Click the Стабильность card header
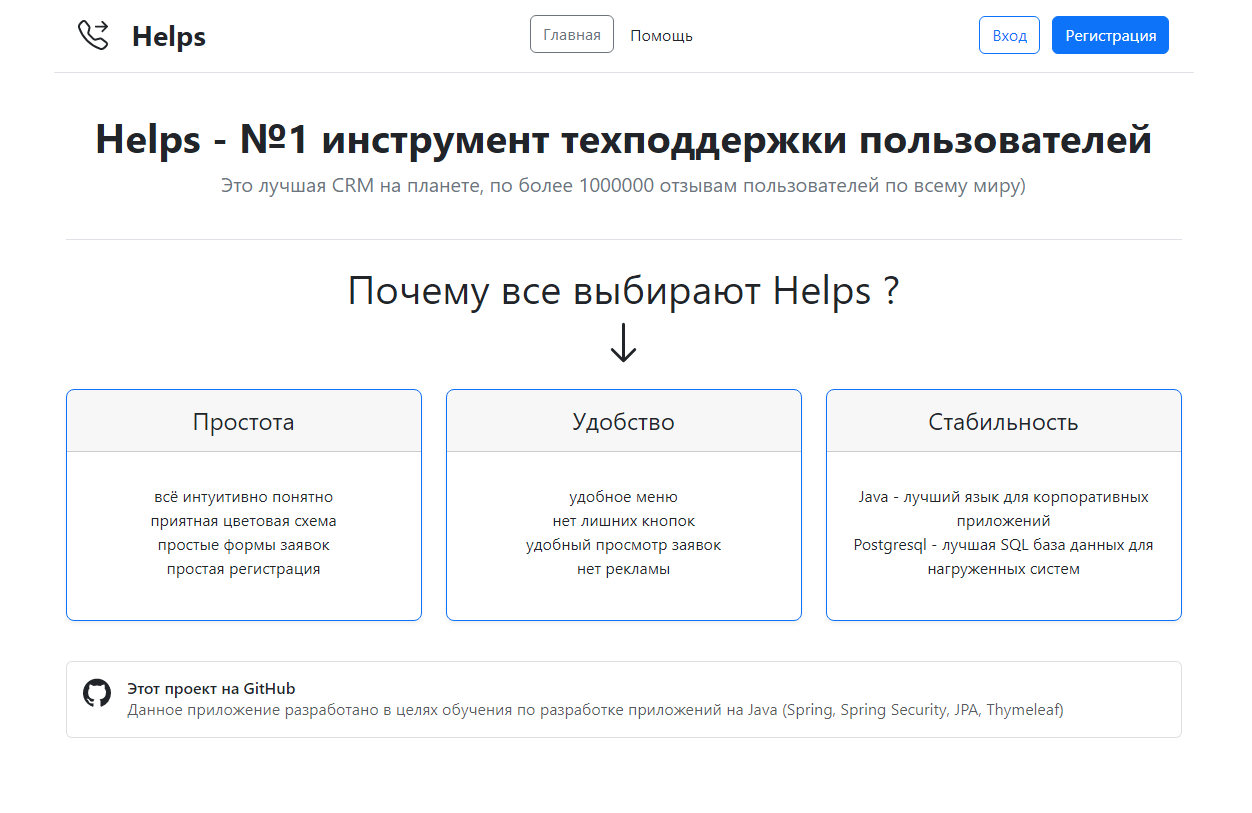The height and width of the screenshot is (813, 1252). tap(1003, 420)
